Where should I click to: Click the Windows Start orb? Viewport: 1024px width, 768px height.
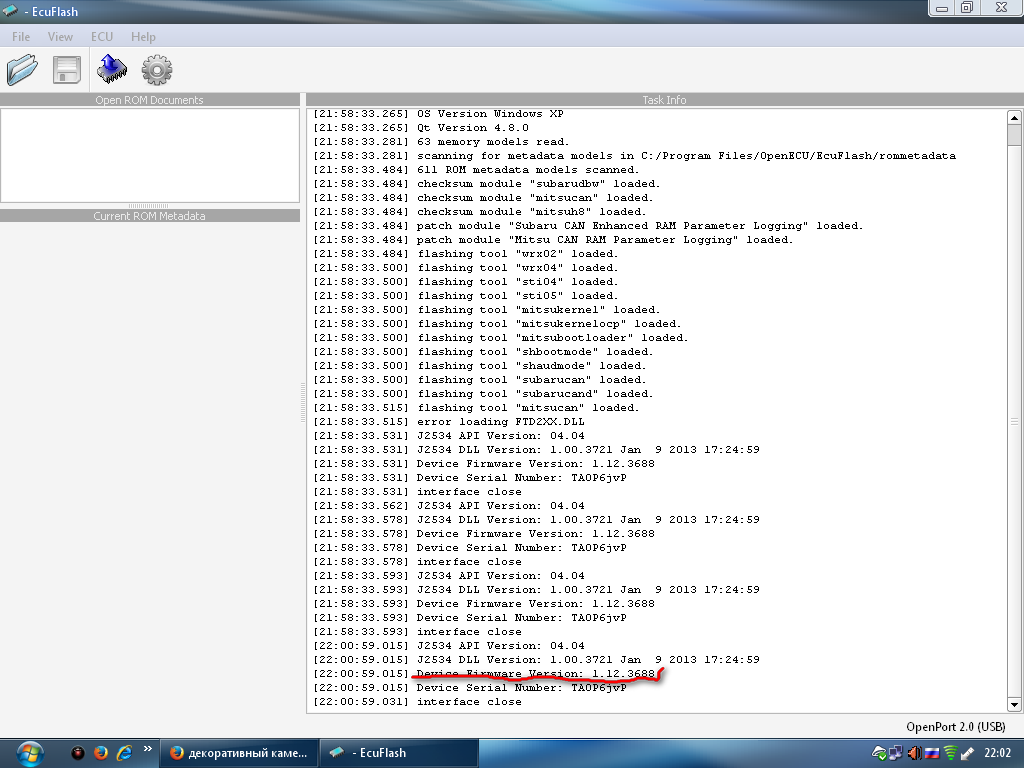click(x=29, y=754)
